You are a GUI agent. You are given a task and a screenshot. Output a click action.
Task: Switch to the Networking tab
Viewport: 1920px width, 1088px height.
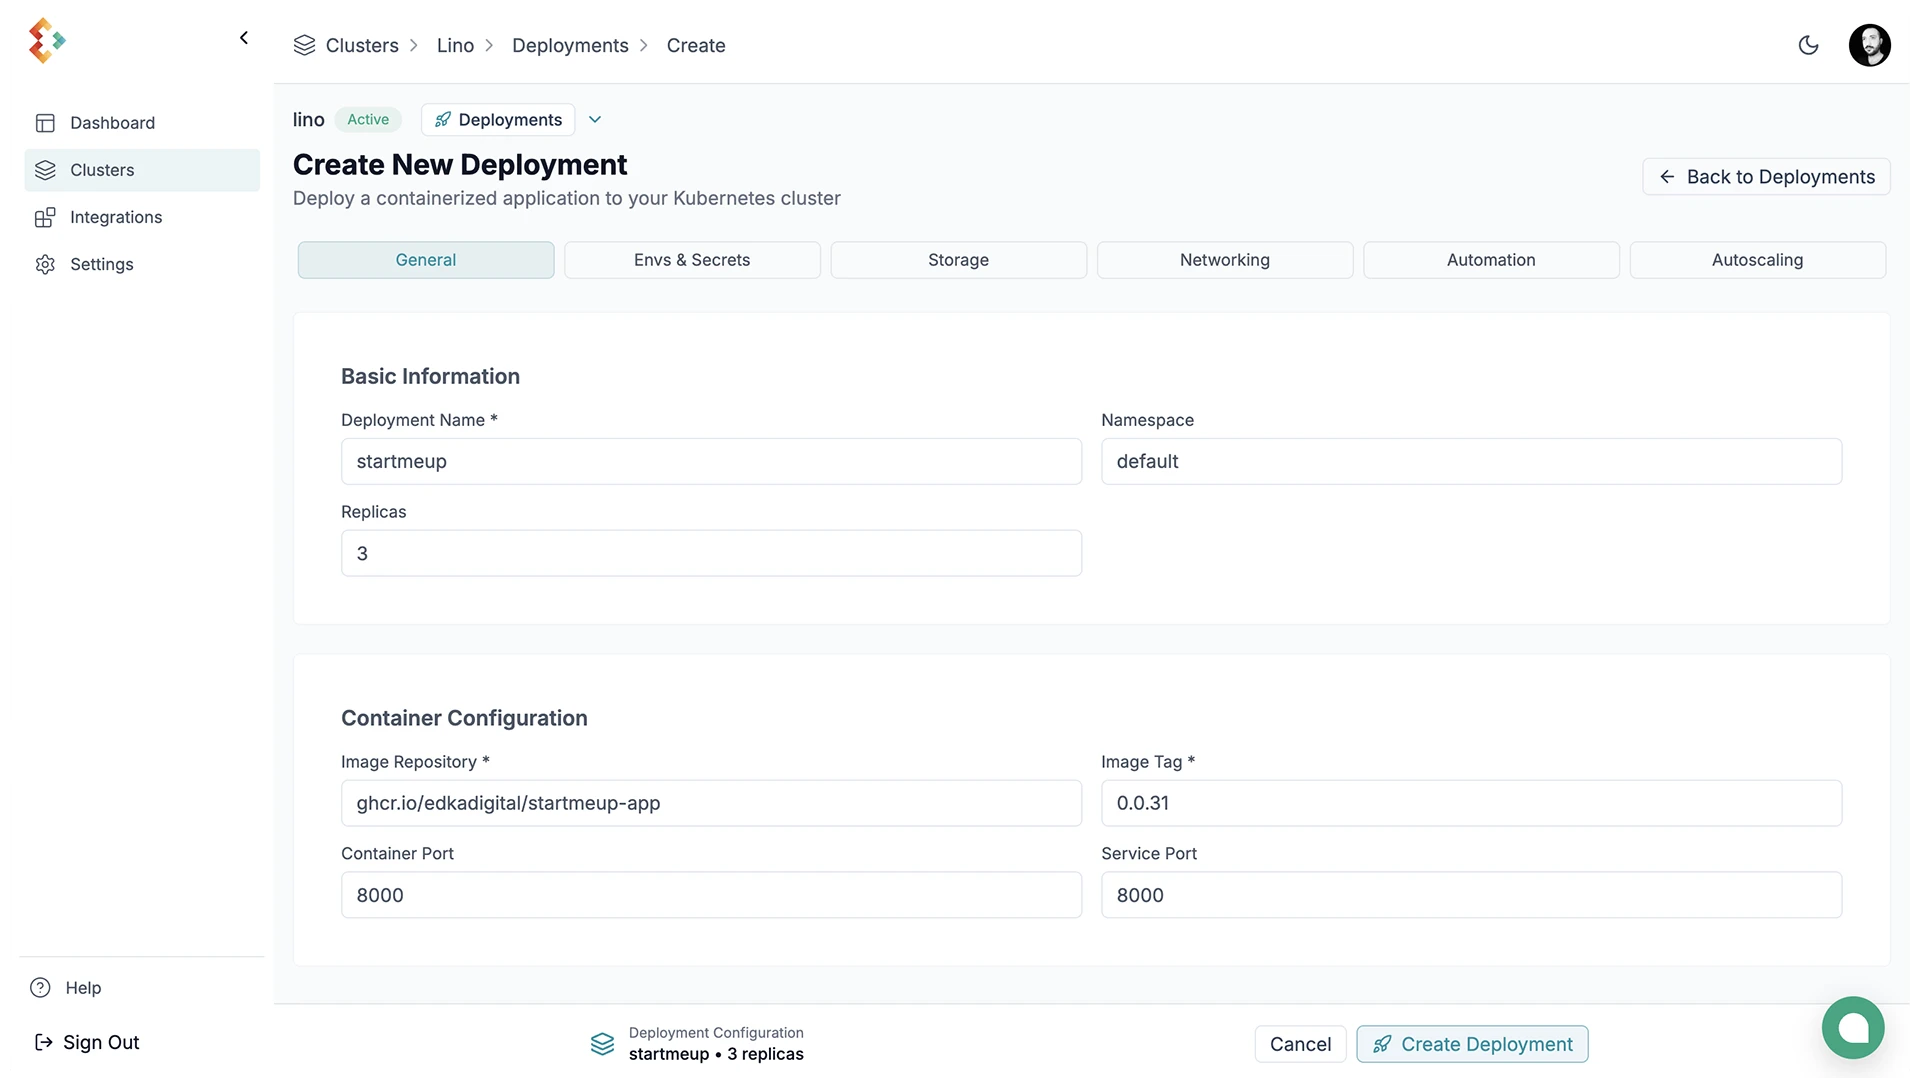coord(1224,260)
